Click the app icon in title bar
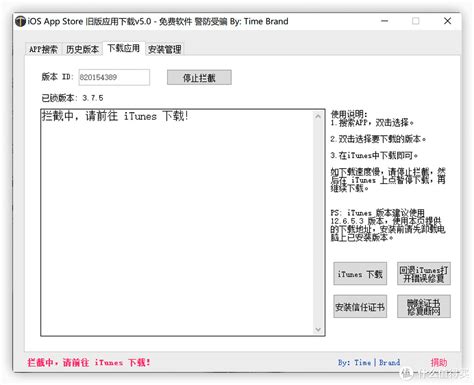The image size is (474, 385). click(x=20, y=22)
